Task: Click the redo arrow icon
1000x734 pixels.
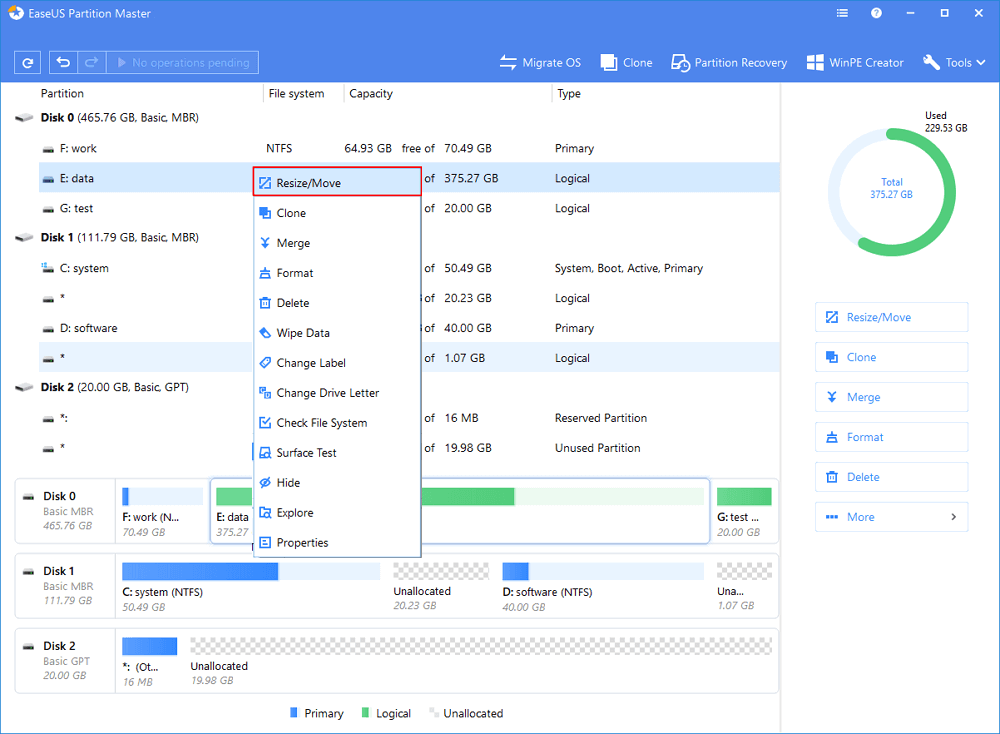Action: [x=91, y=62]
